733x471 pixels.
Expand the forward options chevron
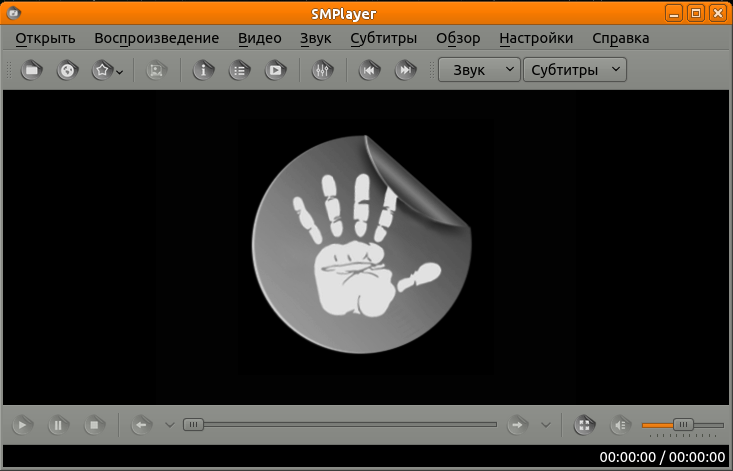pos(546,425)
